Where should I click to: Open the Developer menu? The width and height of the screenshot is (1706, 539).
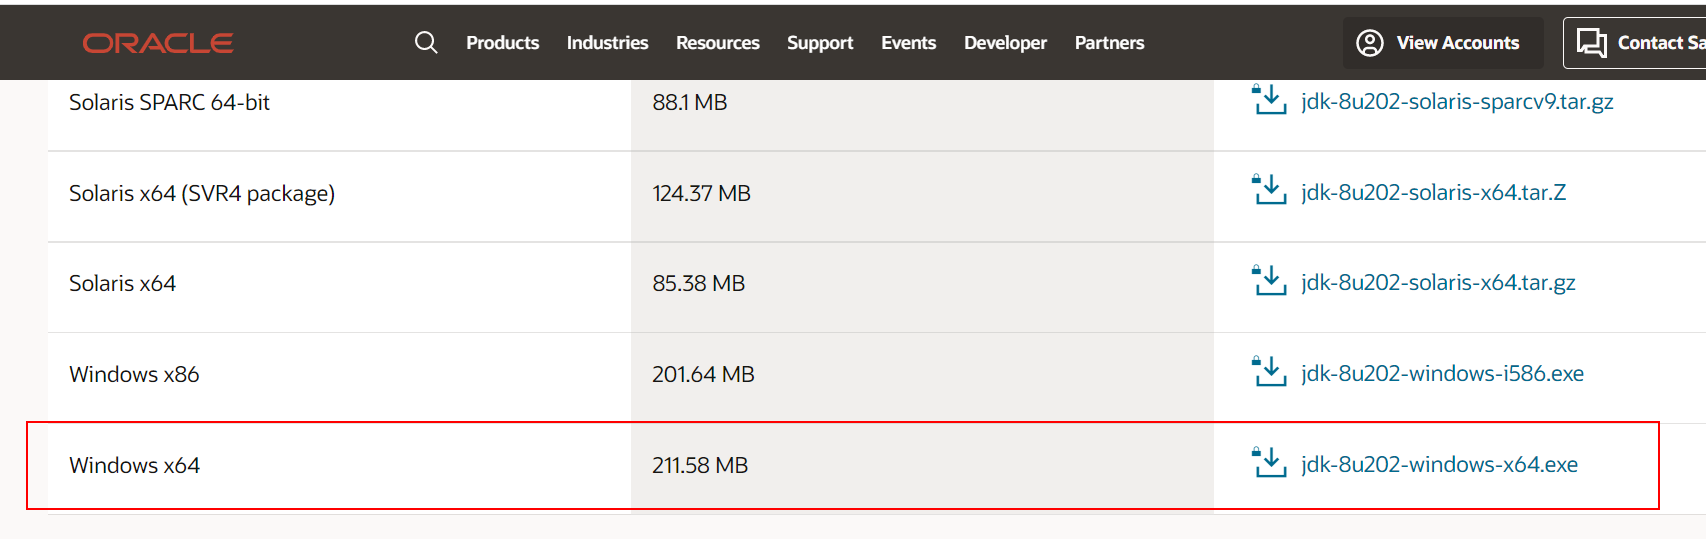point(1005,43)
